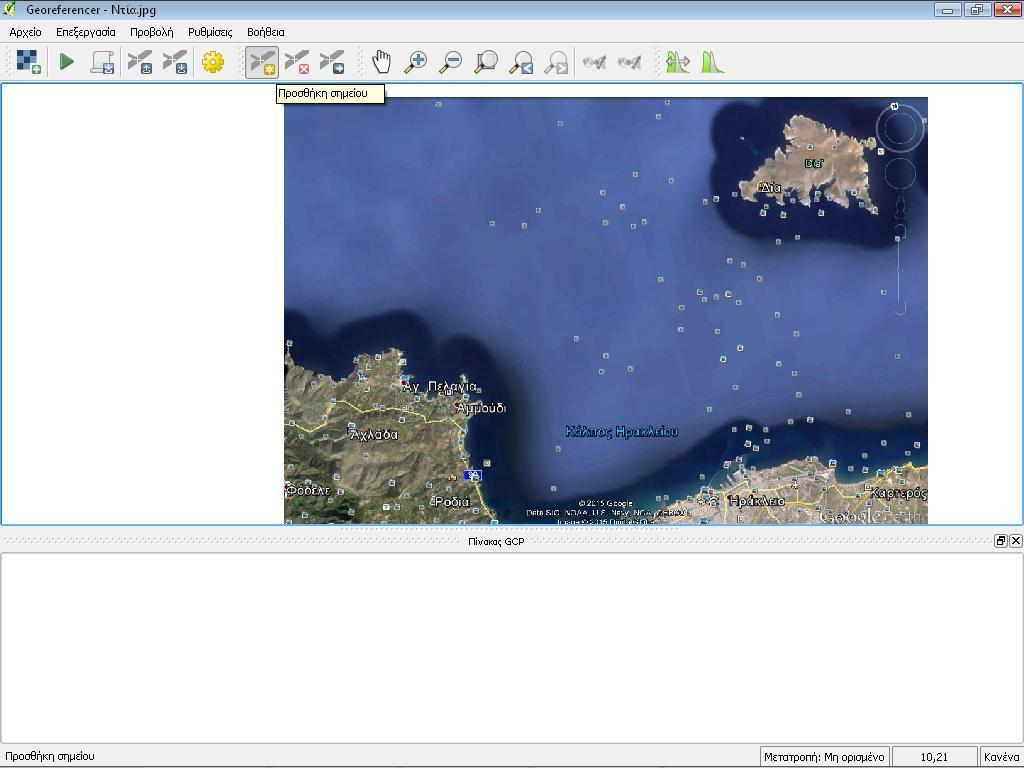Click the Zoom last icon
Image resolution: width=1024 pixels, height=768 pixels.
click(521, 62)
